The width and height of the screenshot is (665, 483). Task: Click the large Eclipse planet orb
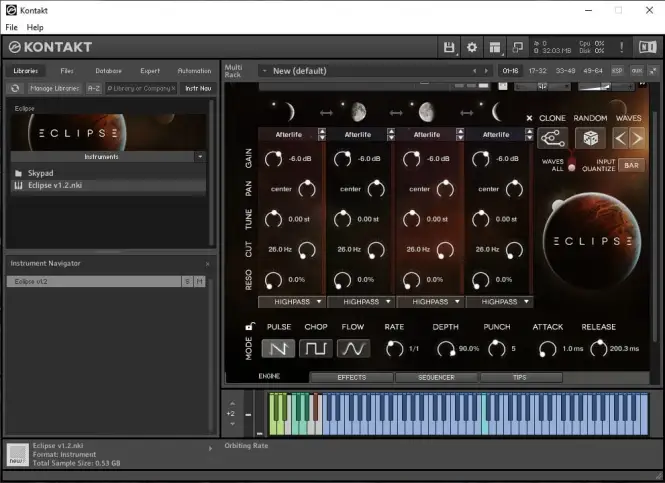coord(592,240)
